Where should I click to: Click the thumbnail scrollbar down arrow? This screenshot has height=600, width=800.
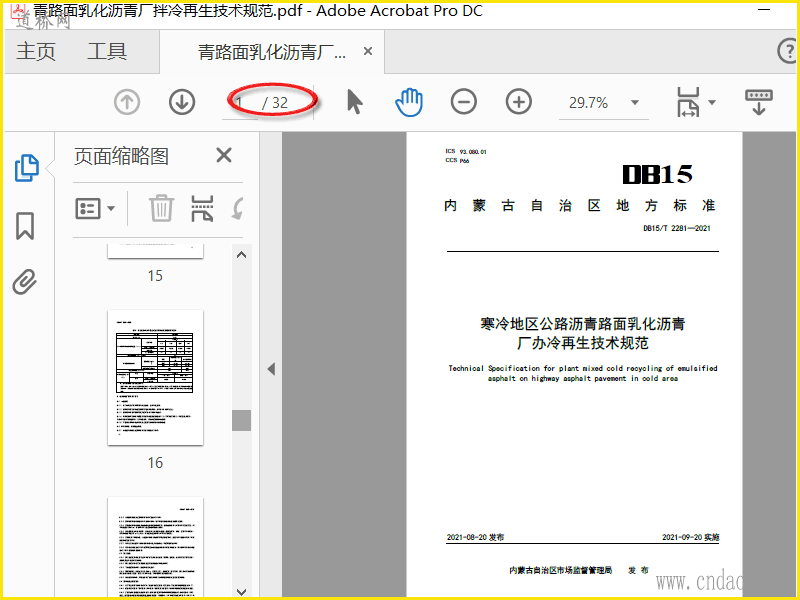click(x=242, y=591)
